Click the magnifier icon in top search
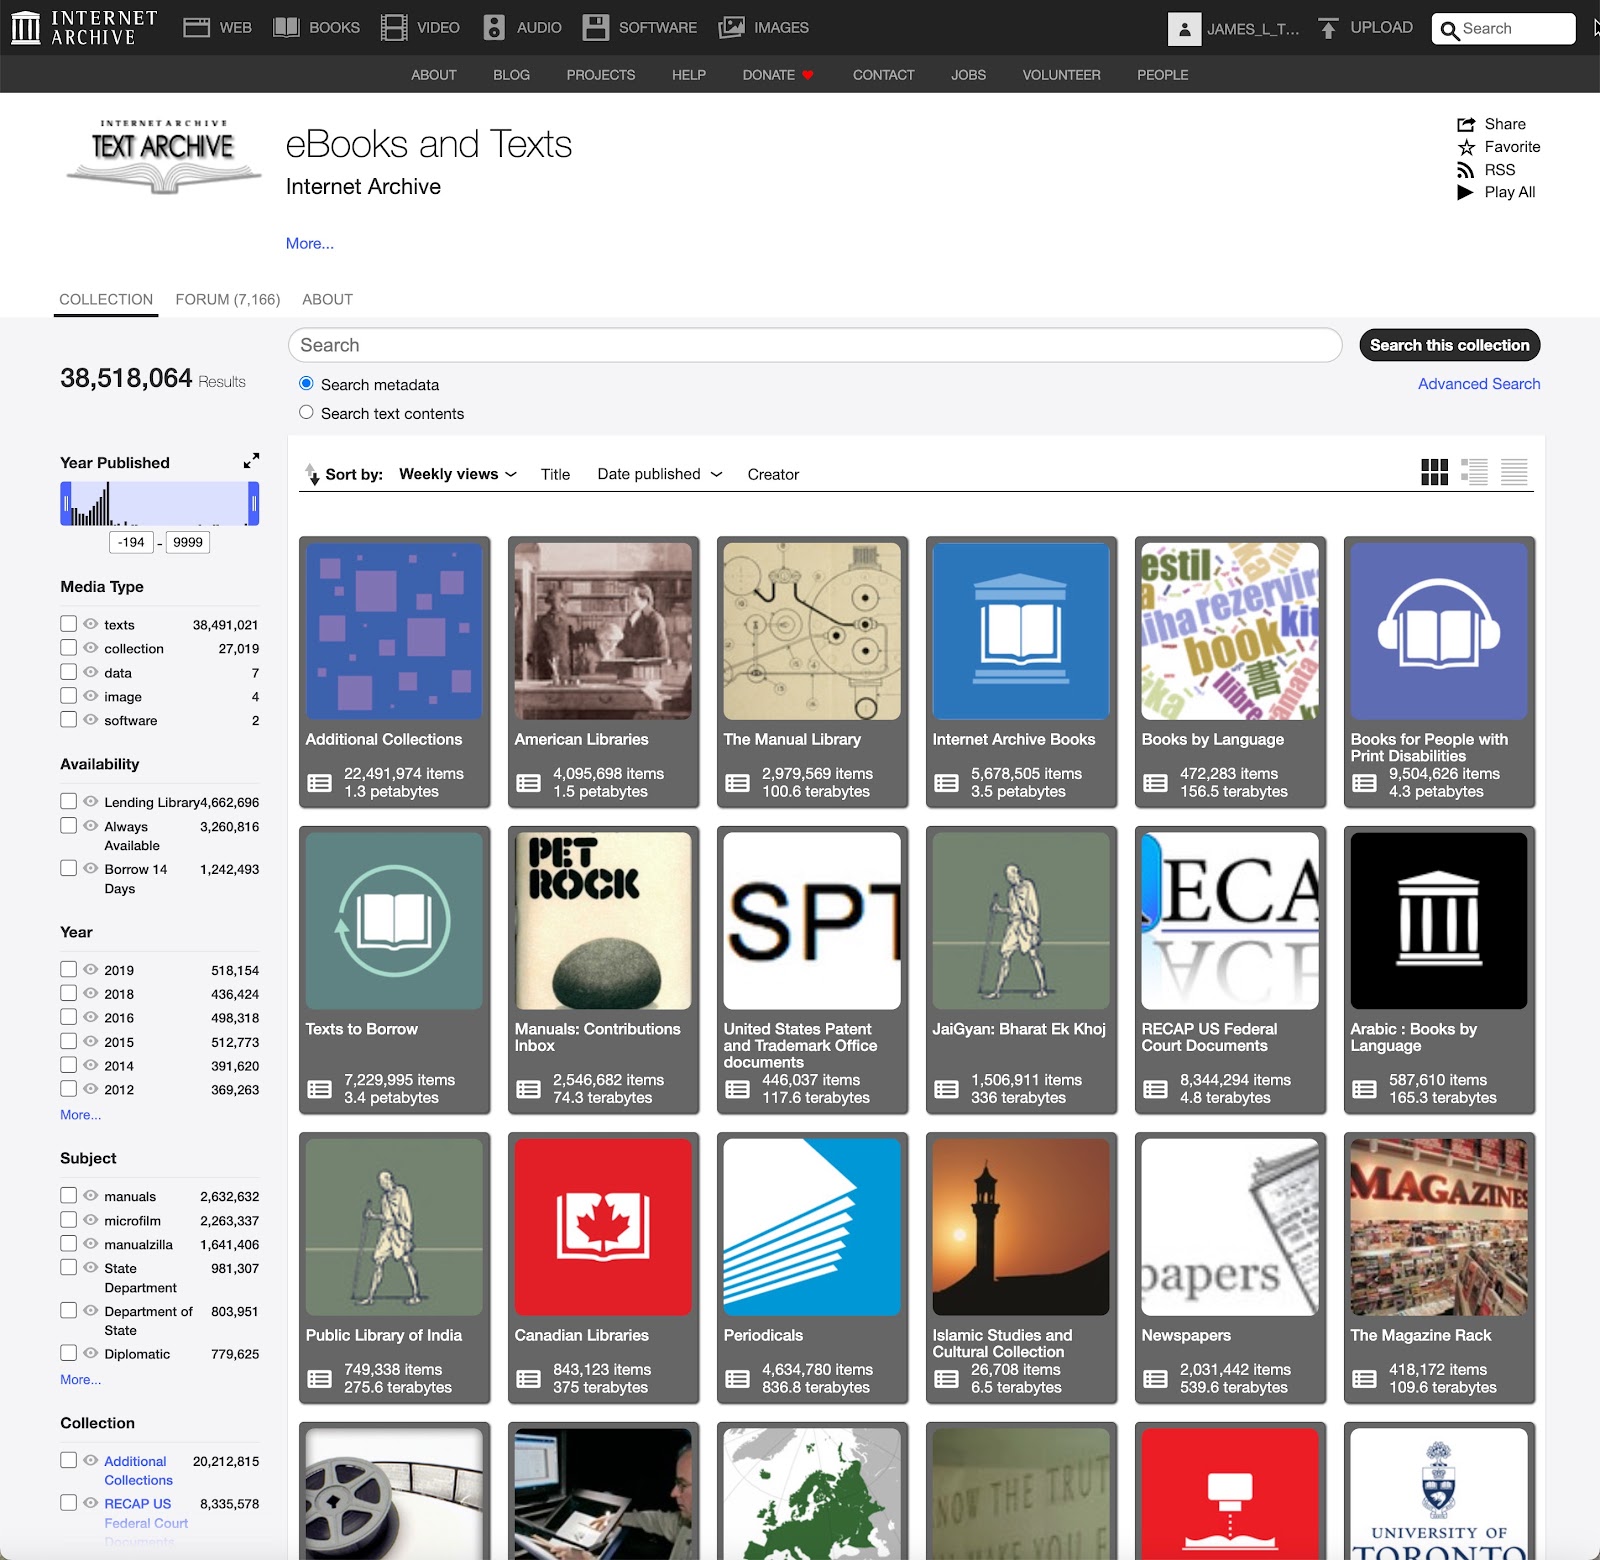1600x1560 pixels. click(x=1449, y=30)
